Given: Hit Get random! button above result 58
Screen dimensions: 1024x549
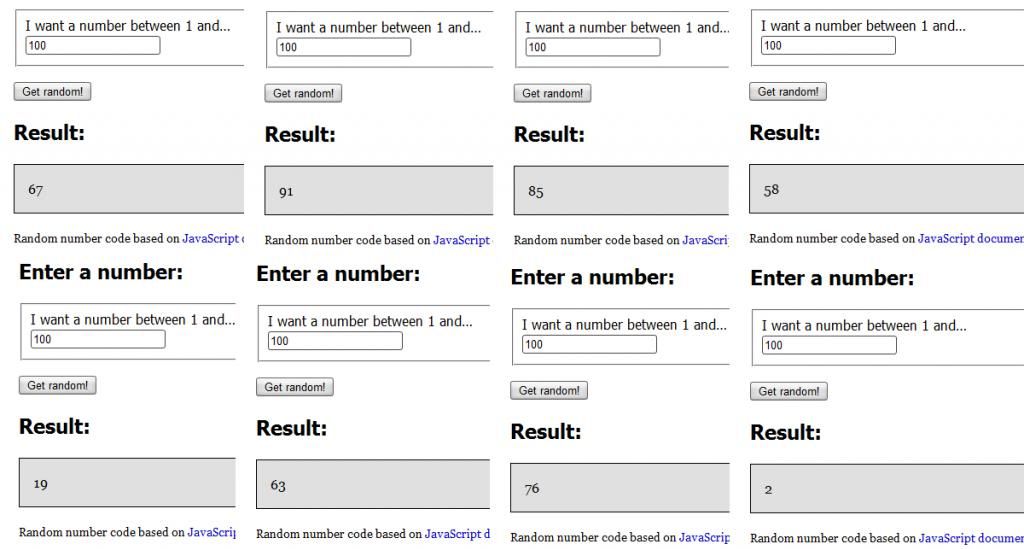Looking at the screenshot, I should click(x=788, y=92).
